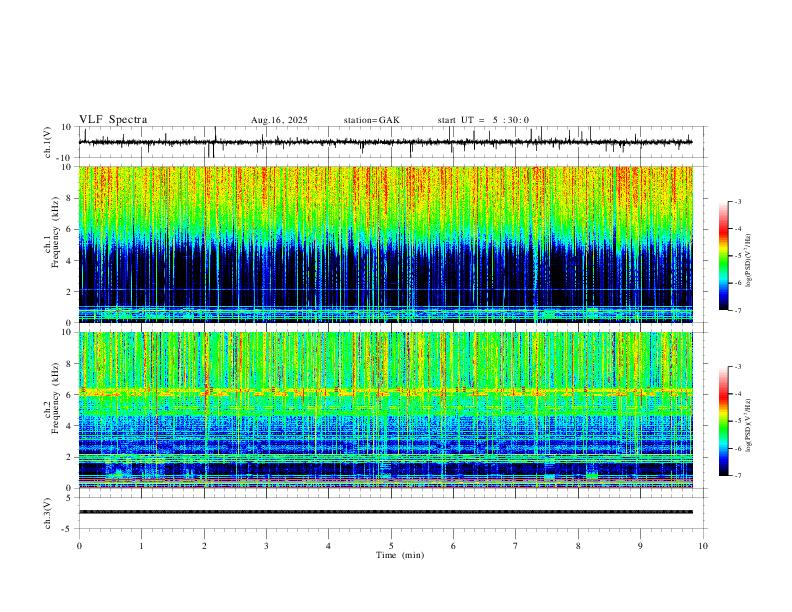Click the ch.1 color bar log(PSD) label
The height and width of the screenshot is (612, 792).
click(748, 260)
